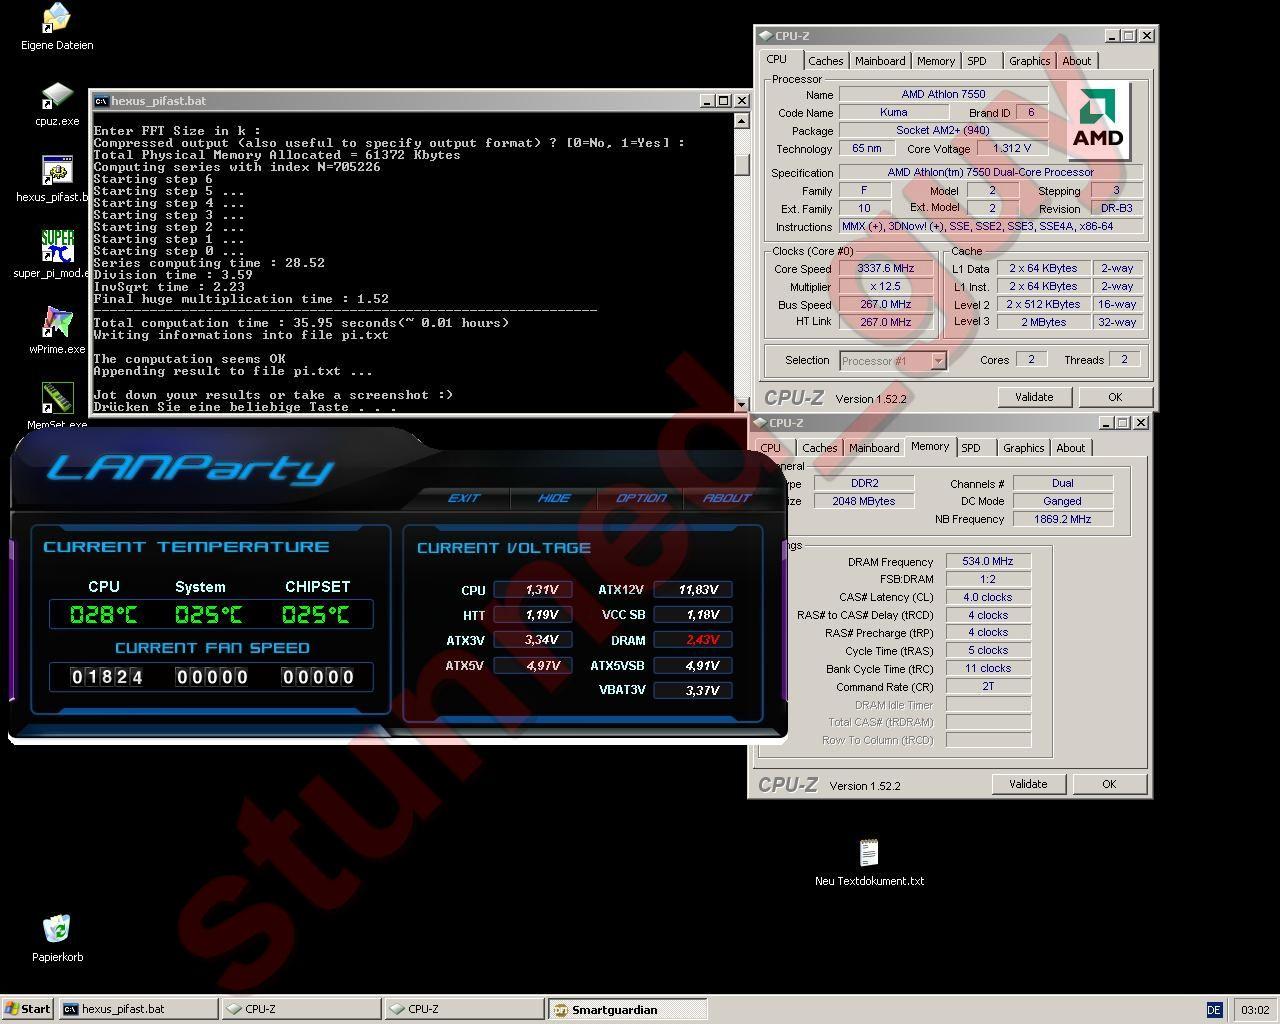
Task: Click the CAS# Latency 4.0 clocks value
Action: click(988, 597)
